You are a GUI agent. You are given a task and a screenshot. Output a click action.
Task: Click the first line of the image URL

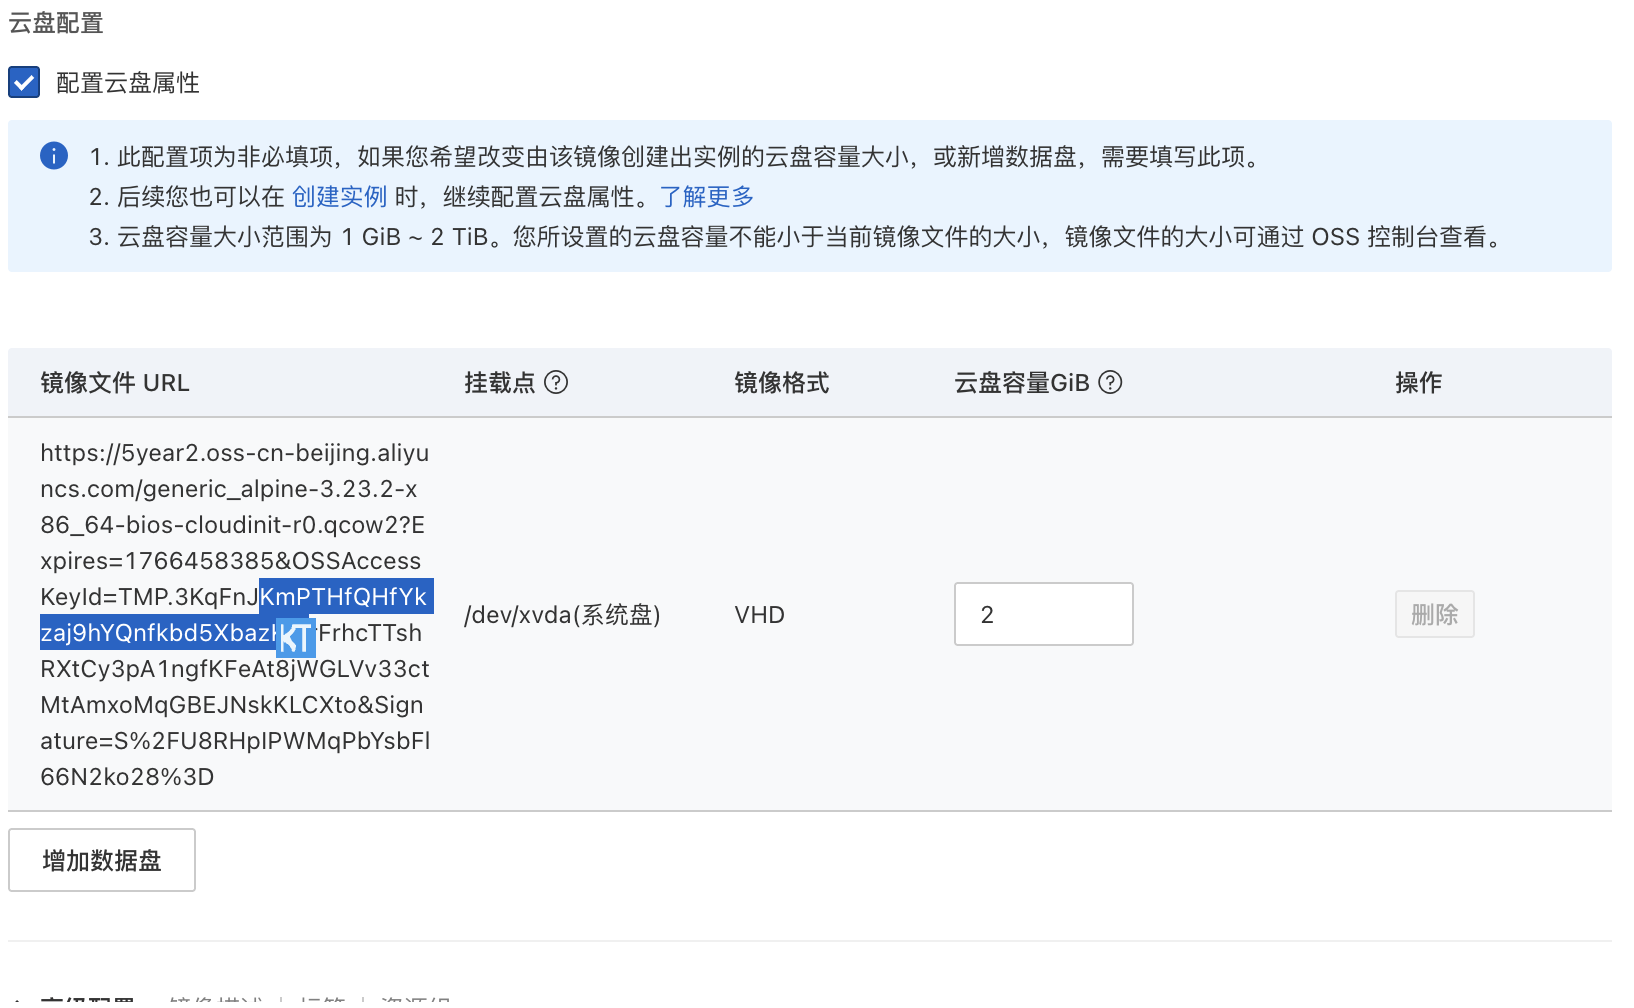tap(234, 453)
